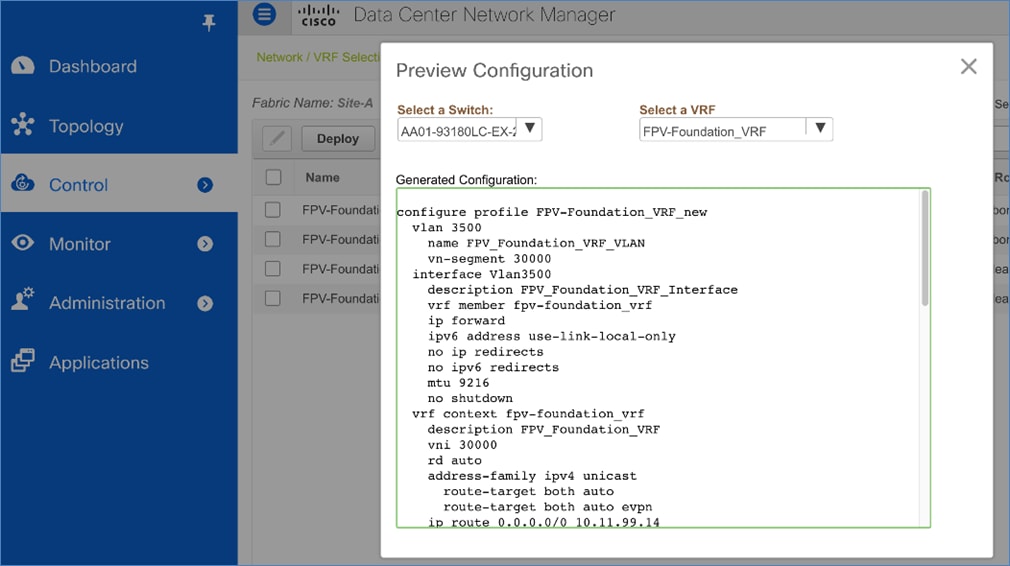Screen dimensions: 1010x566
Task: Click 'name FPV_Foundation_VRF_VLAN' line
Action: (537, 243)
